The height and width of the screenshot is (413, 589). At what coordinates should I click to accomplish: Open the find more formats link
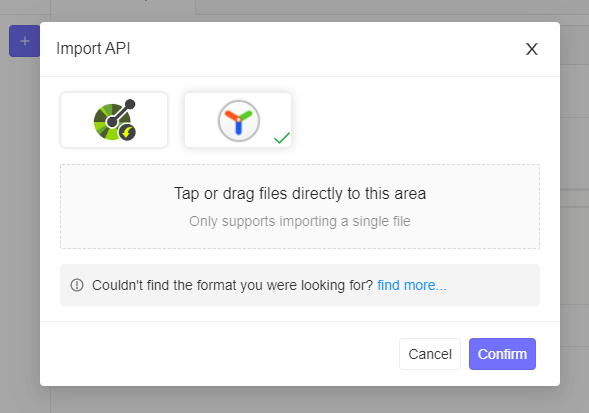coord(412,285)
